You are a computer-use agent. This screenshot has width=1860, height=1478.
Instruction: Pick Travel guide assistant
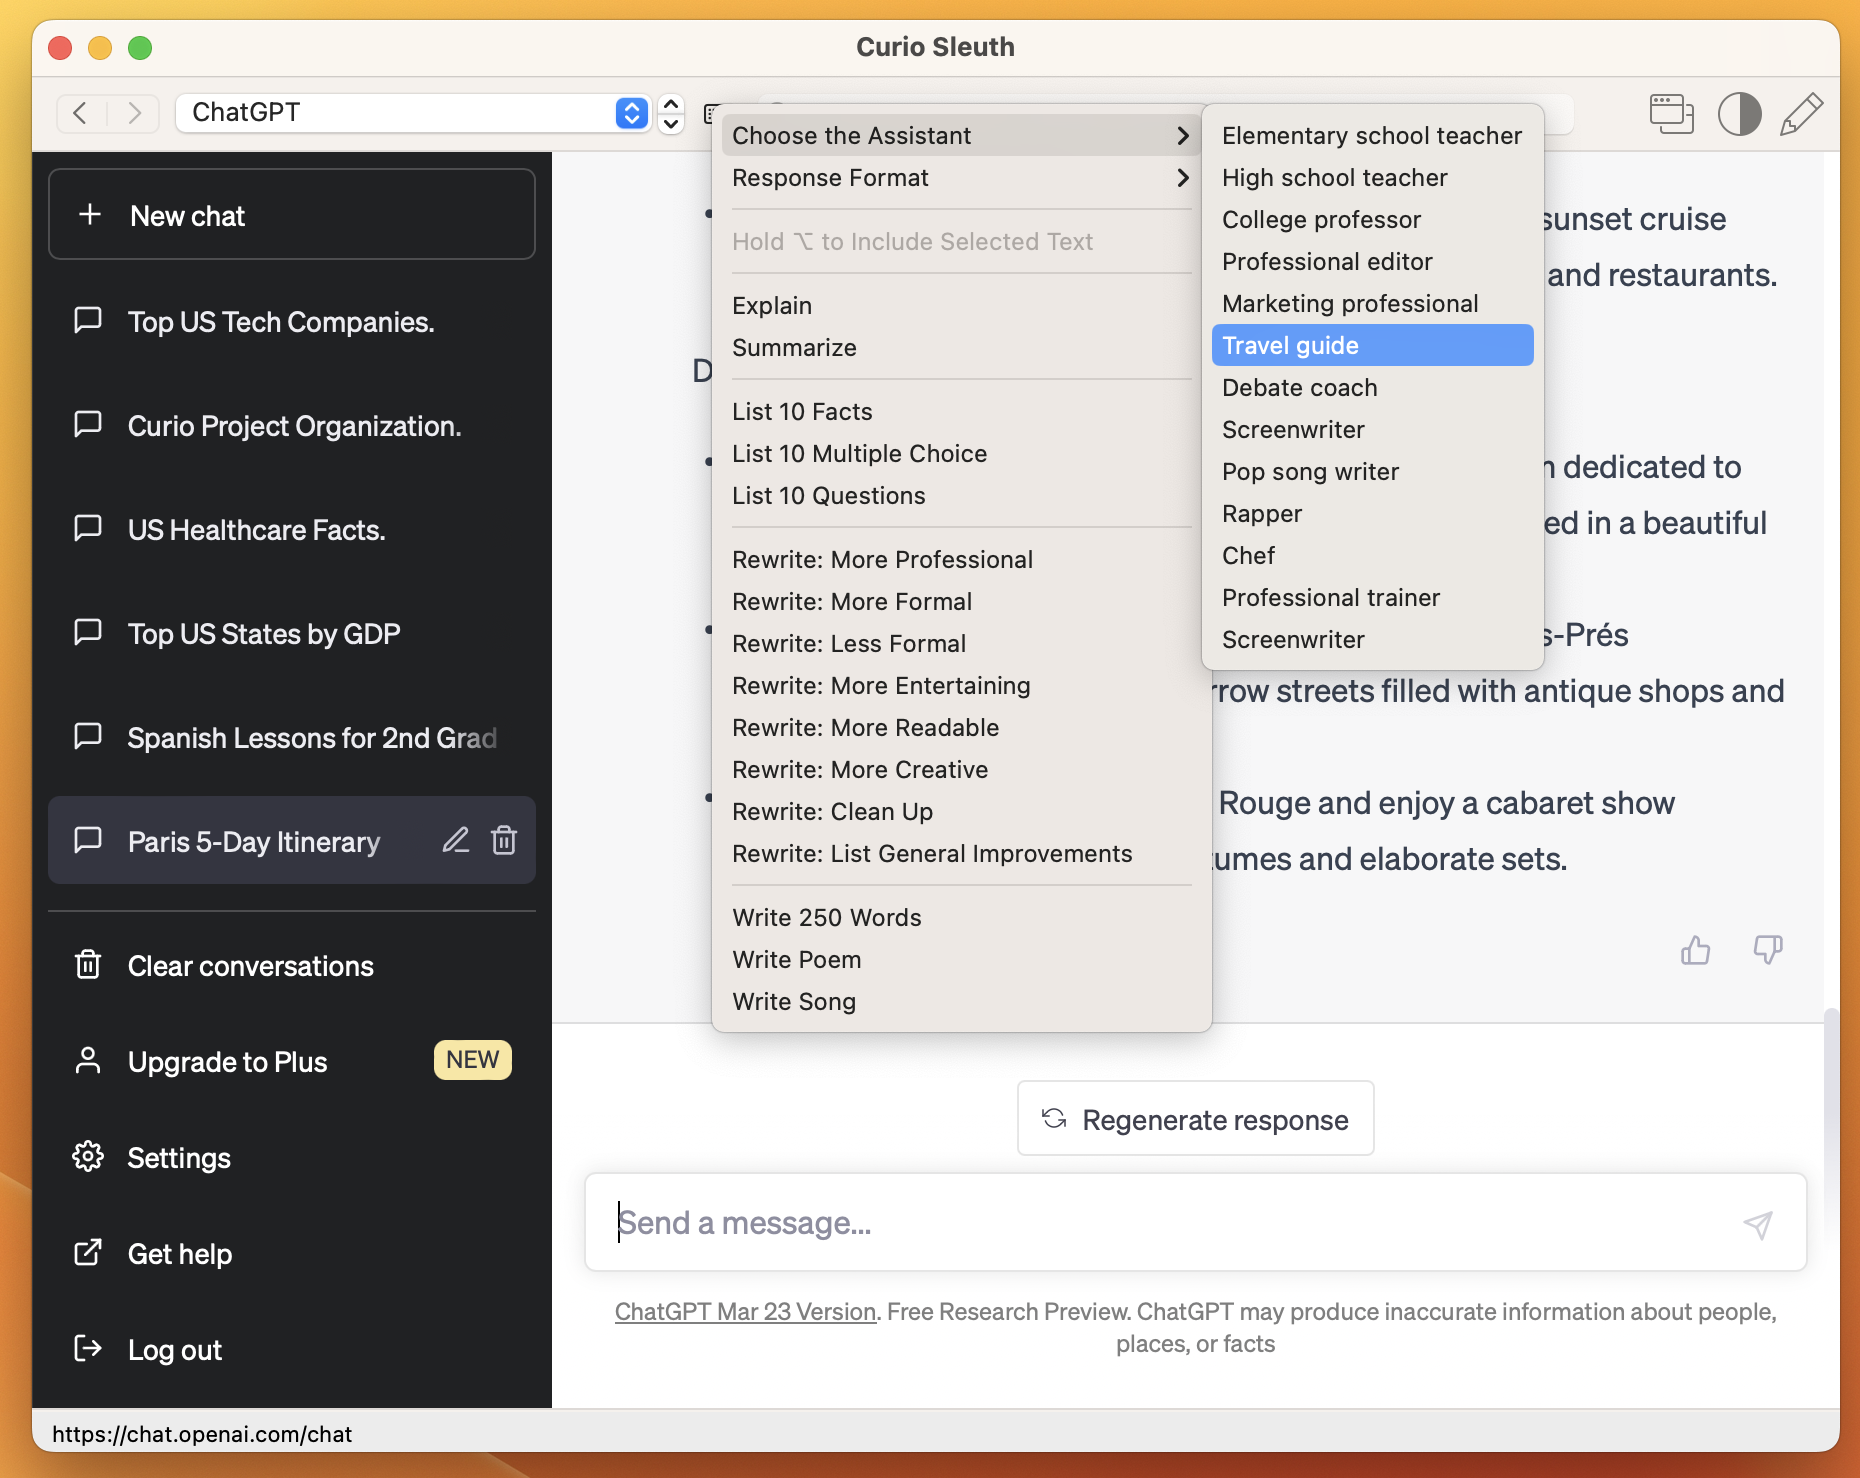(x=1372, y=345)
